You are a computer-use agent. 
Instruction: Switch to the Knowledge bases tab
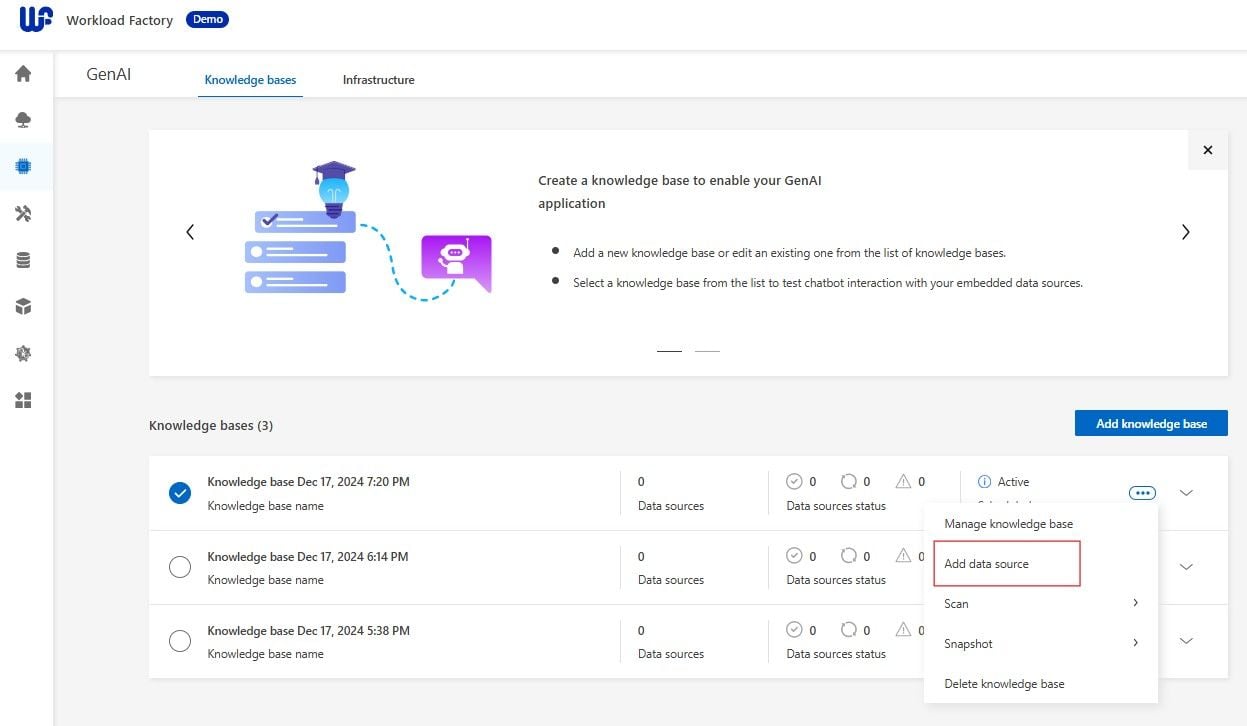pos(250,80)
